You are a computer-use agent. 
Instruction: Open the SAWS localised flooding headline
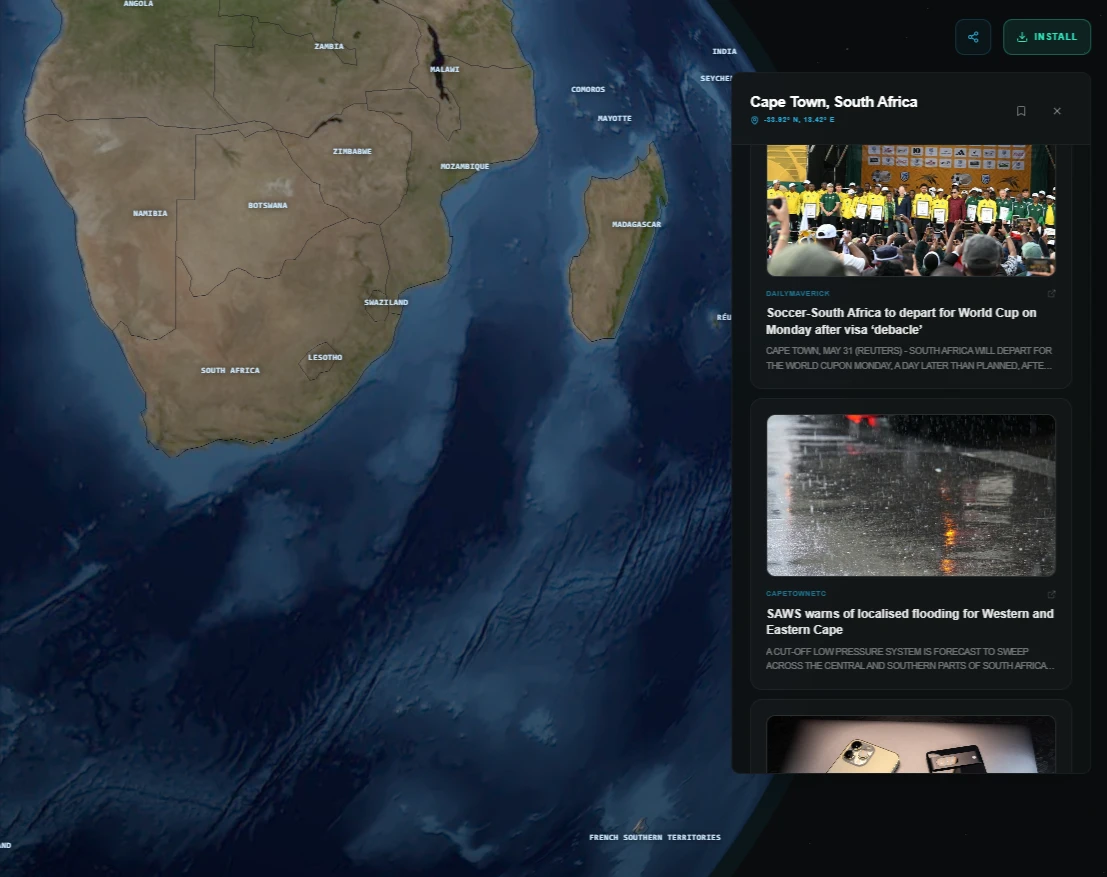(x=910, y=621)
